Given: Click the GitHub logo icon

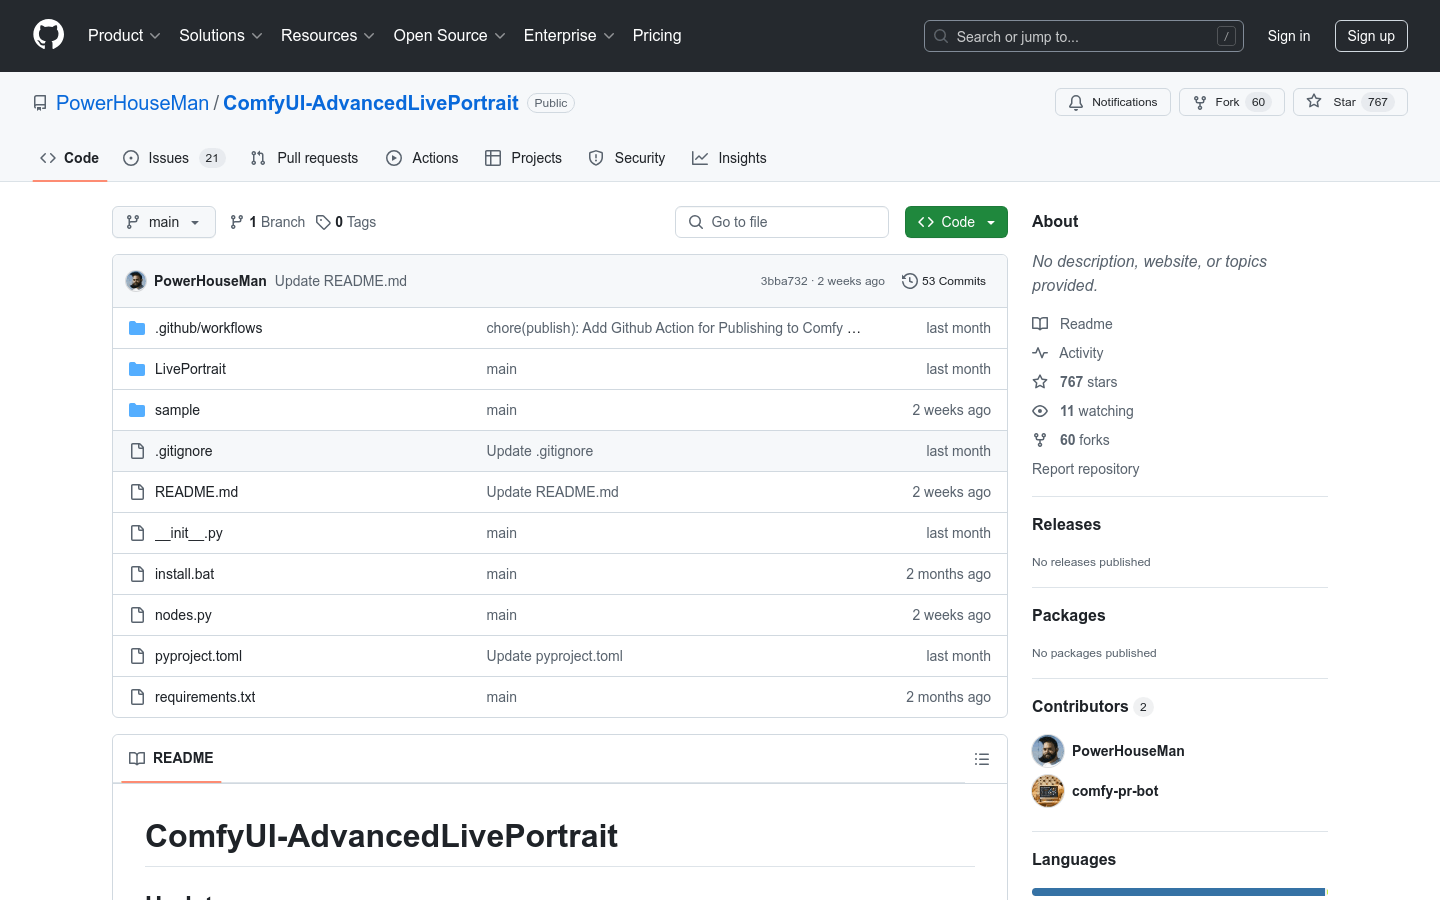Looking at the screenshot, I should click(49, 35).
